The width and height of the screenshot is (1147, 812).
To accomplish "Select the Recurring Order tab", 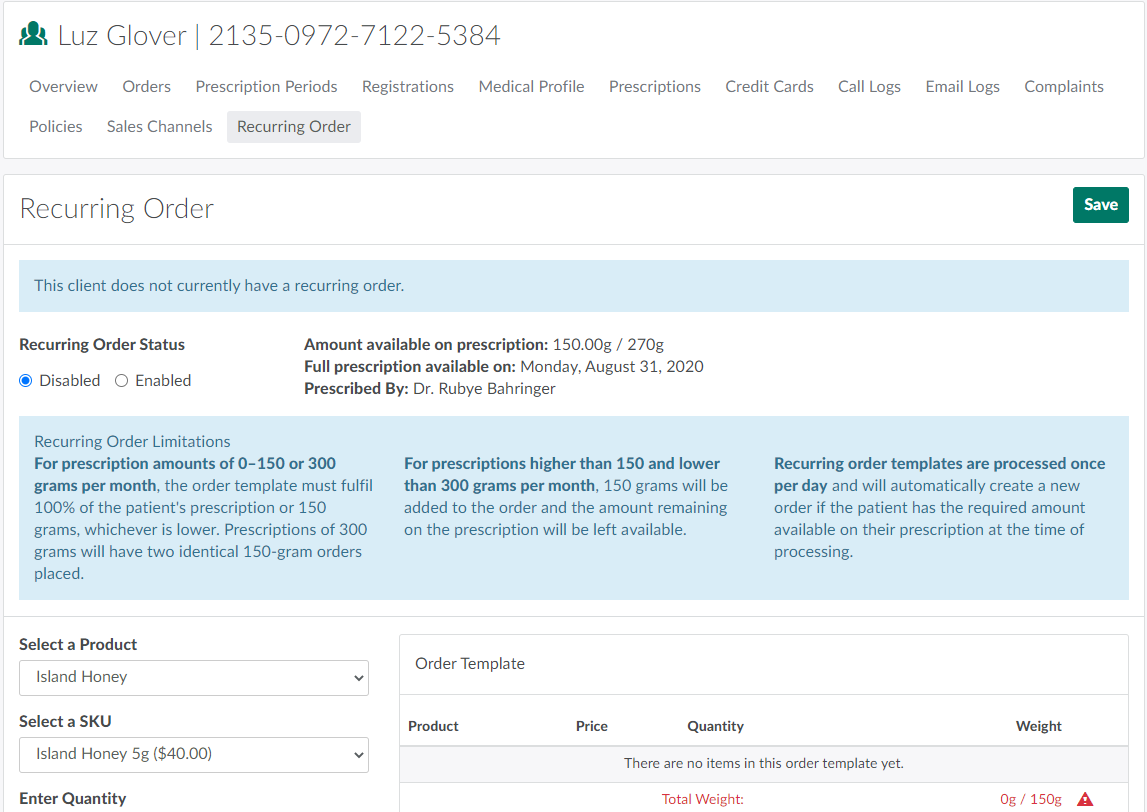I will (x=294, y=127).
